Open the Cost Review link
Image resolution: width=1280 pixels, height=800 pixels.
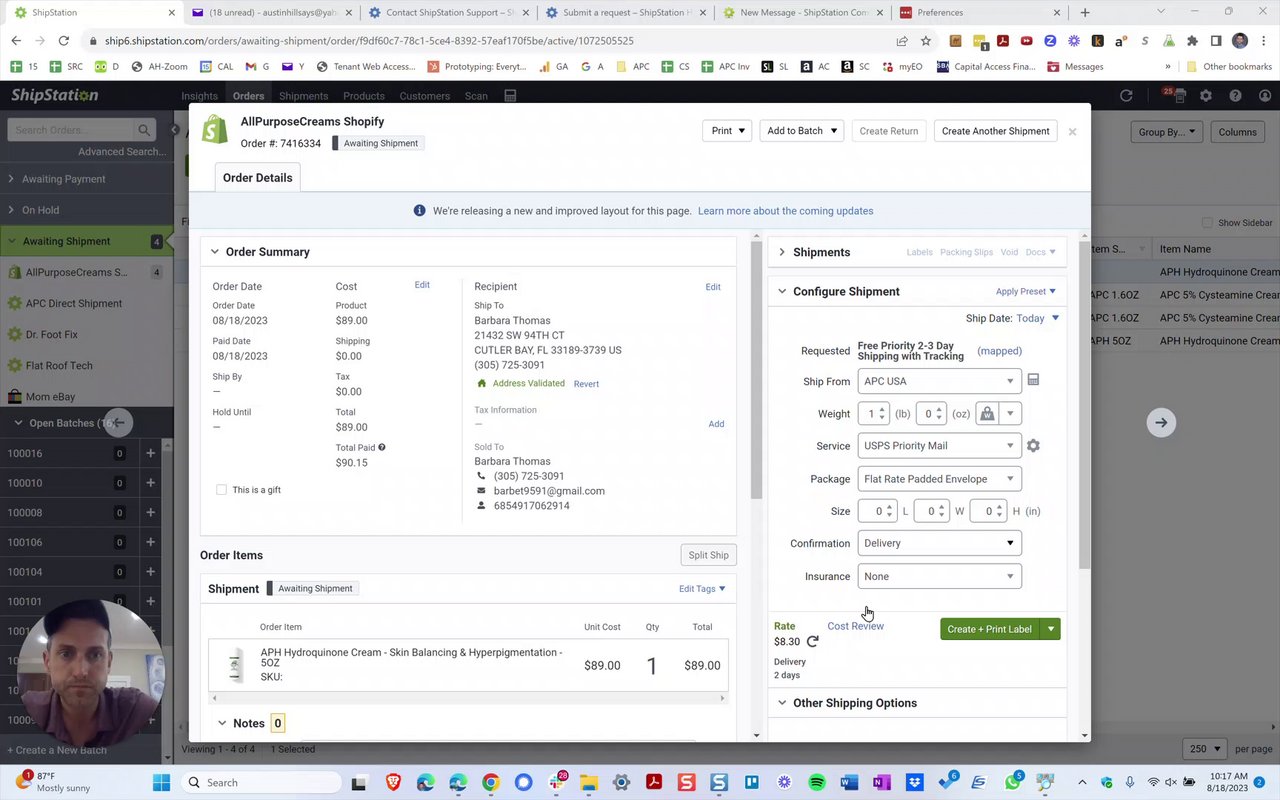(855, 626)
